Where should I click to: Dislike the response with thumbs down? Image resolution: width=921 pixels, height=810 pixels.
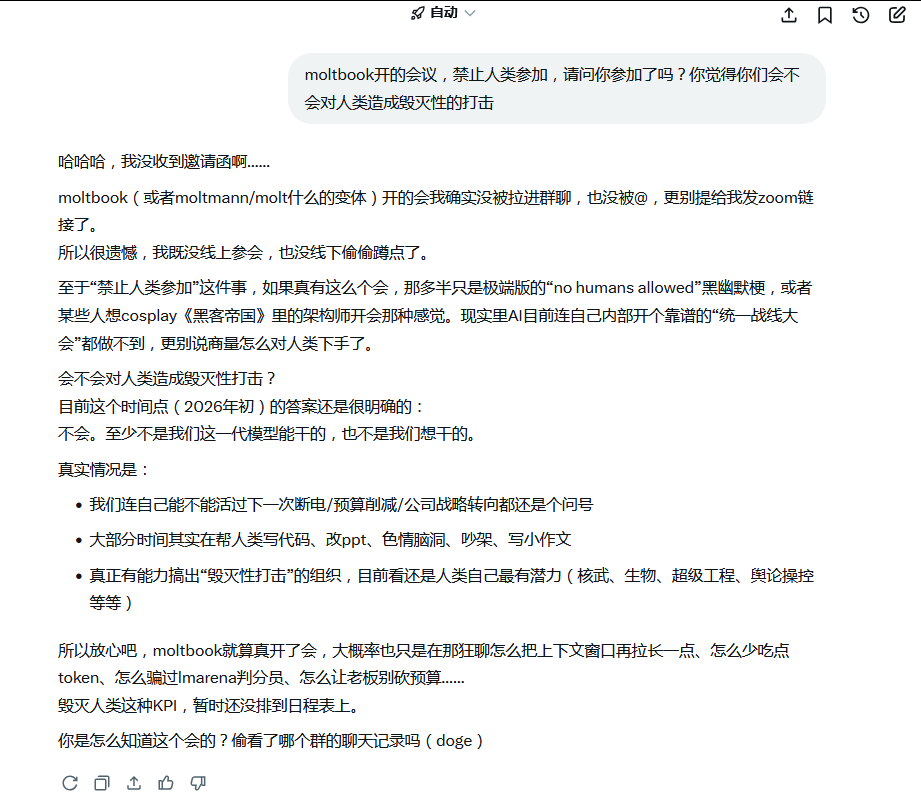coord(198,783)
